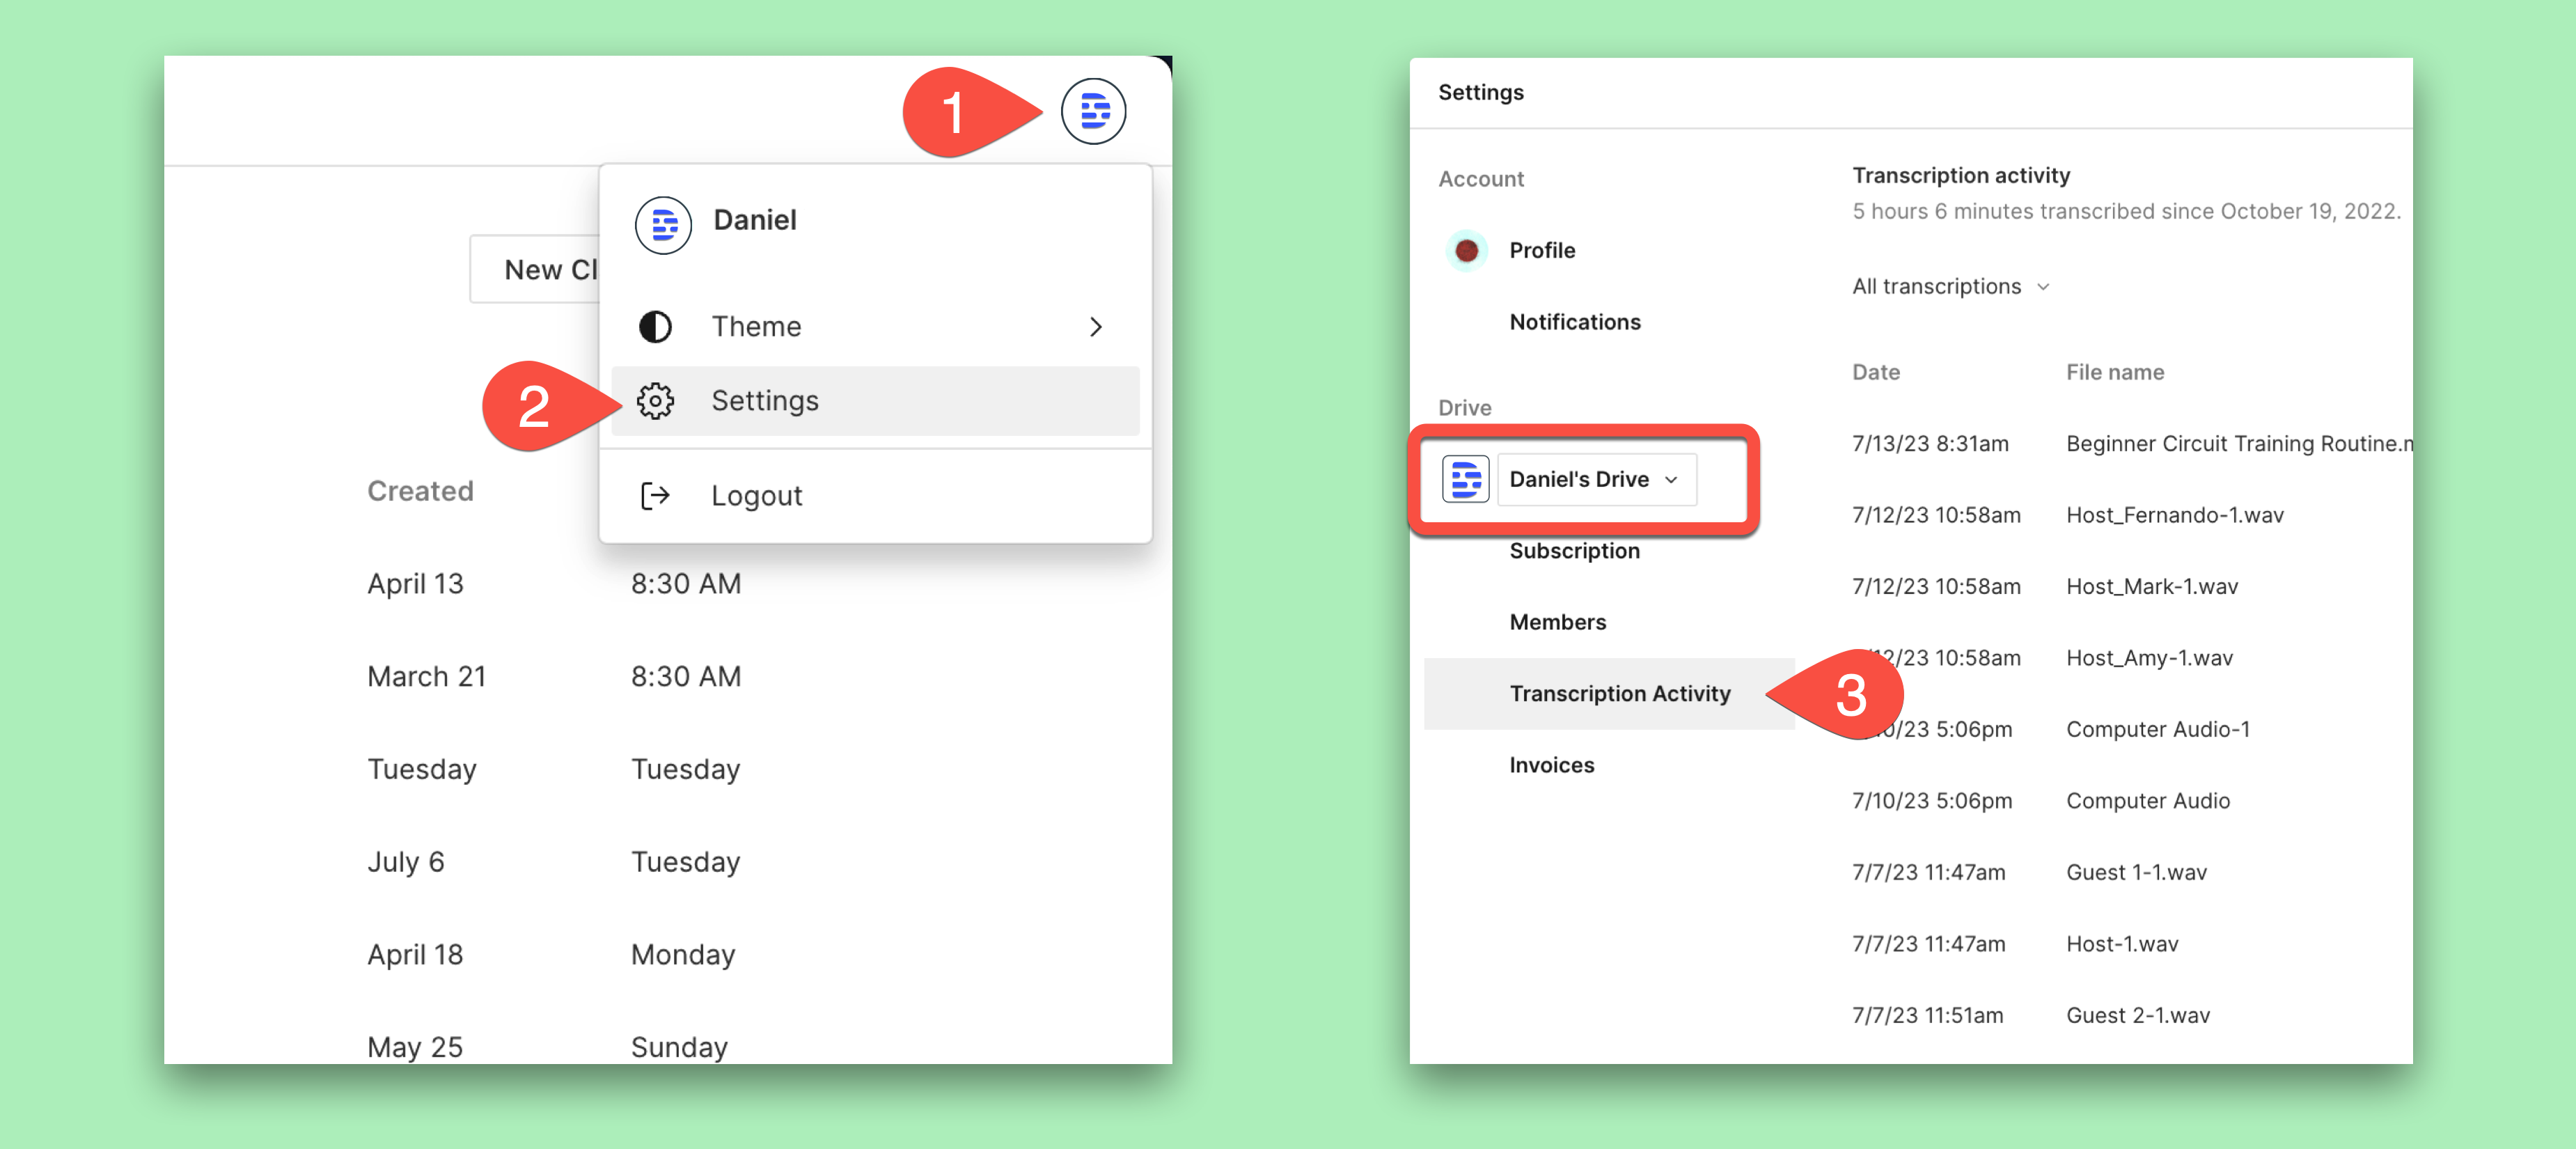Select Beginner Circuit Training Routine file

(x=2239, y=443)
